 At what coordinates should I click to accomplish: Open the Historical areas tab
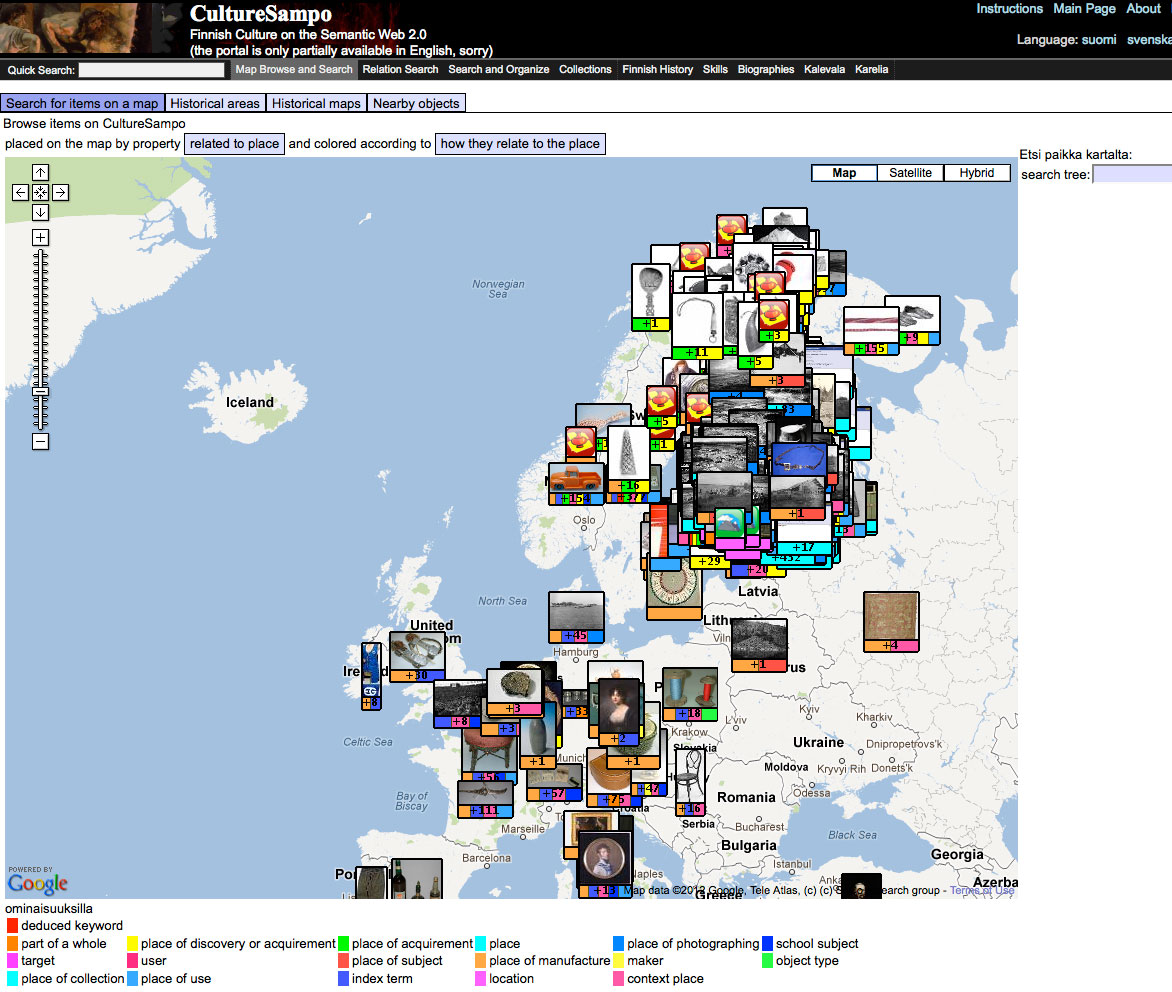click(x=215, y=103)
